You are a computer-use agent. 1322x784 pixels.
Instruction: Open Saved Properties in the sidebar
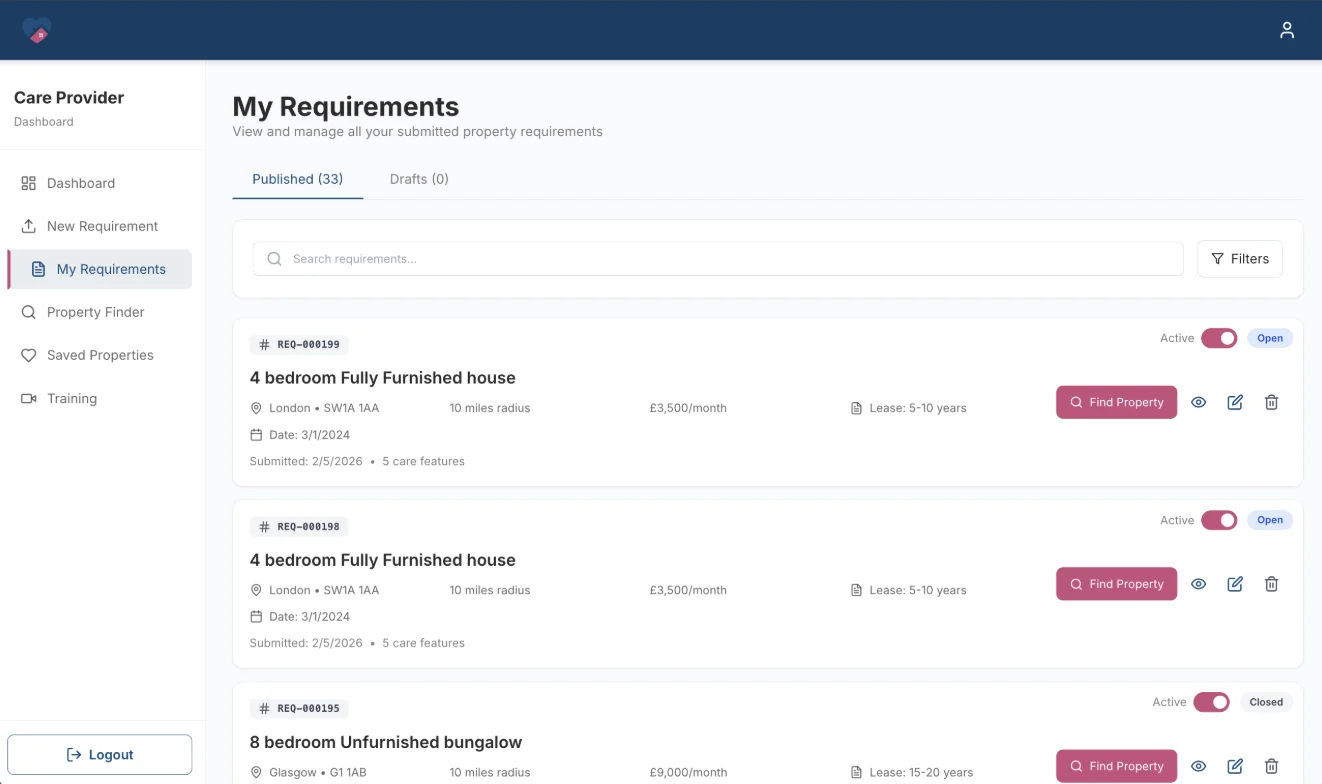[99, 355]
